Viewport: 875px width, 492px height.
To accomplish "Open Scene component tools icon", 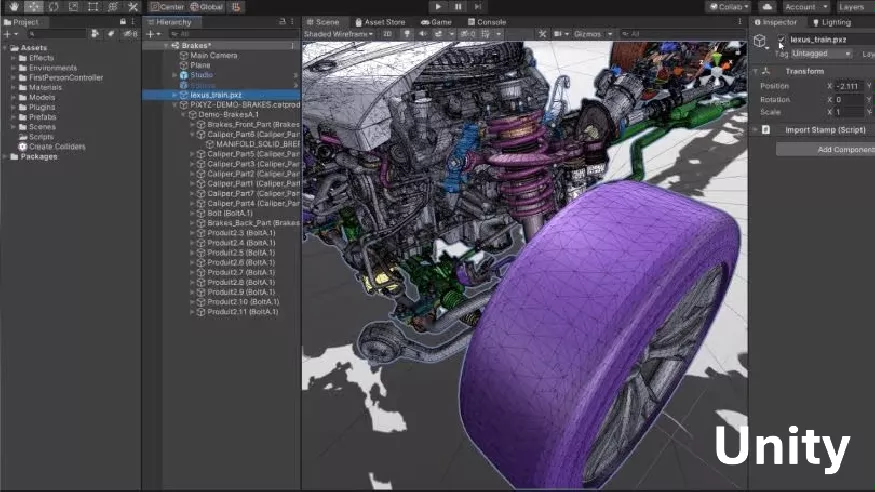I will click(x=542, y=34).
